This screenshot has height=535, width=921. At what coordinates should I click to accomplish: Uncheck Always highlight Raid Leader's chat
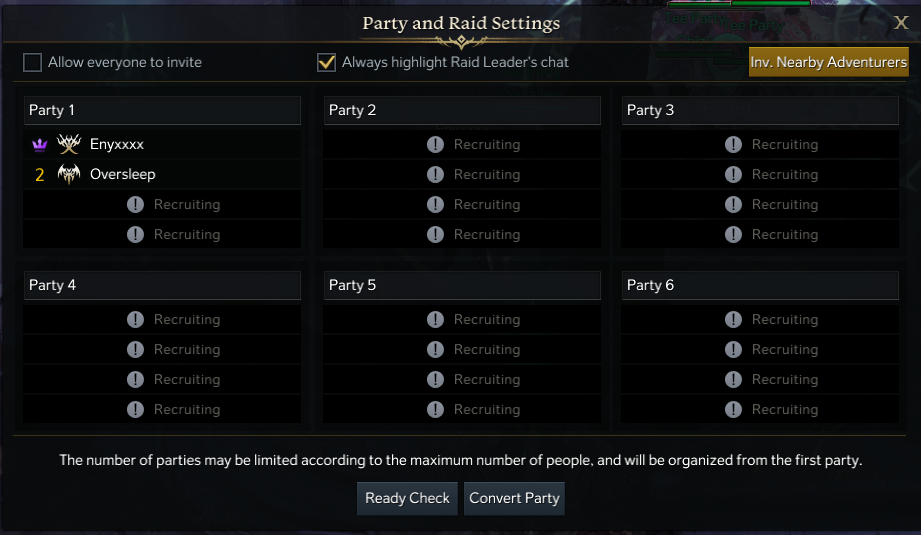(x=326, y=63)
